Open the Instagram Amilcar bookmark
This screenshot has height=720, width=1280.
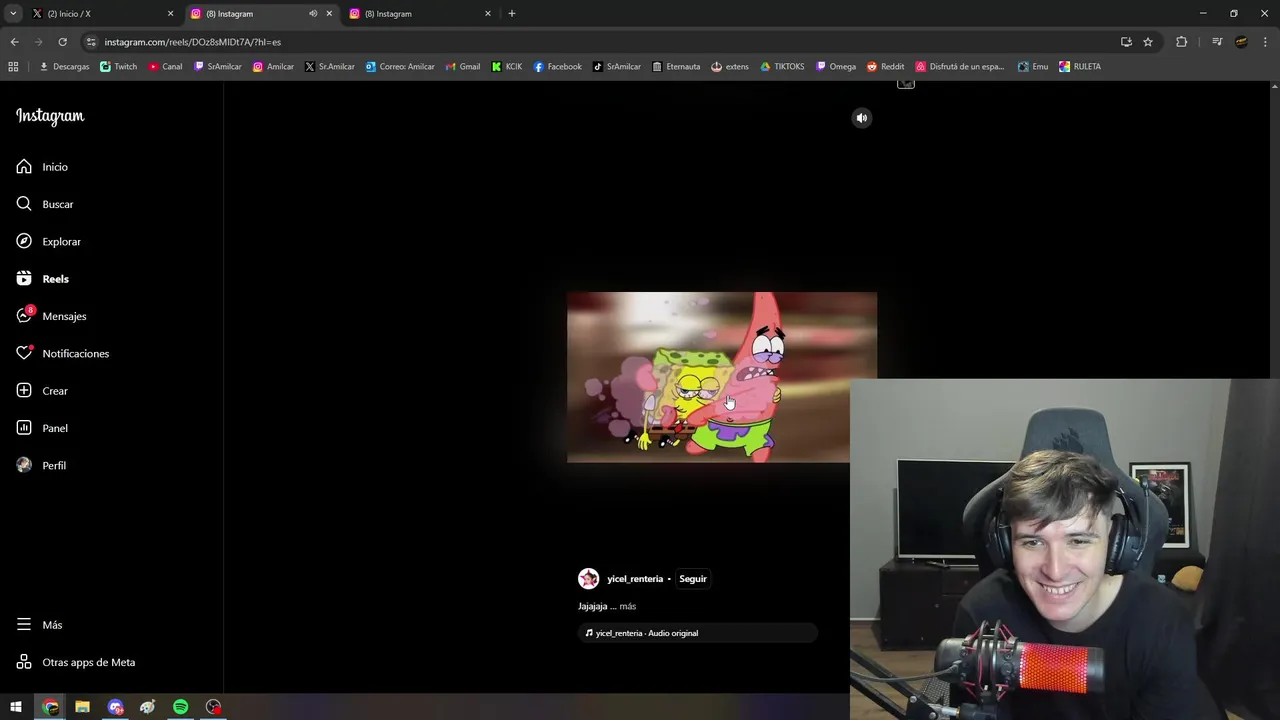pos(273,67)
